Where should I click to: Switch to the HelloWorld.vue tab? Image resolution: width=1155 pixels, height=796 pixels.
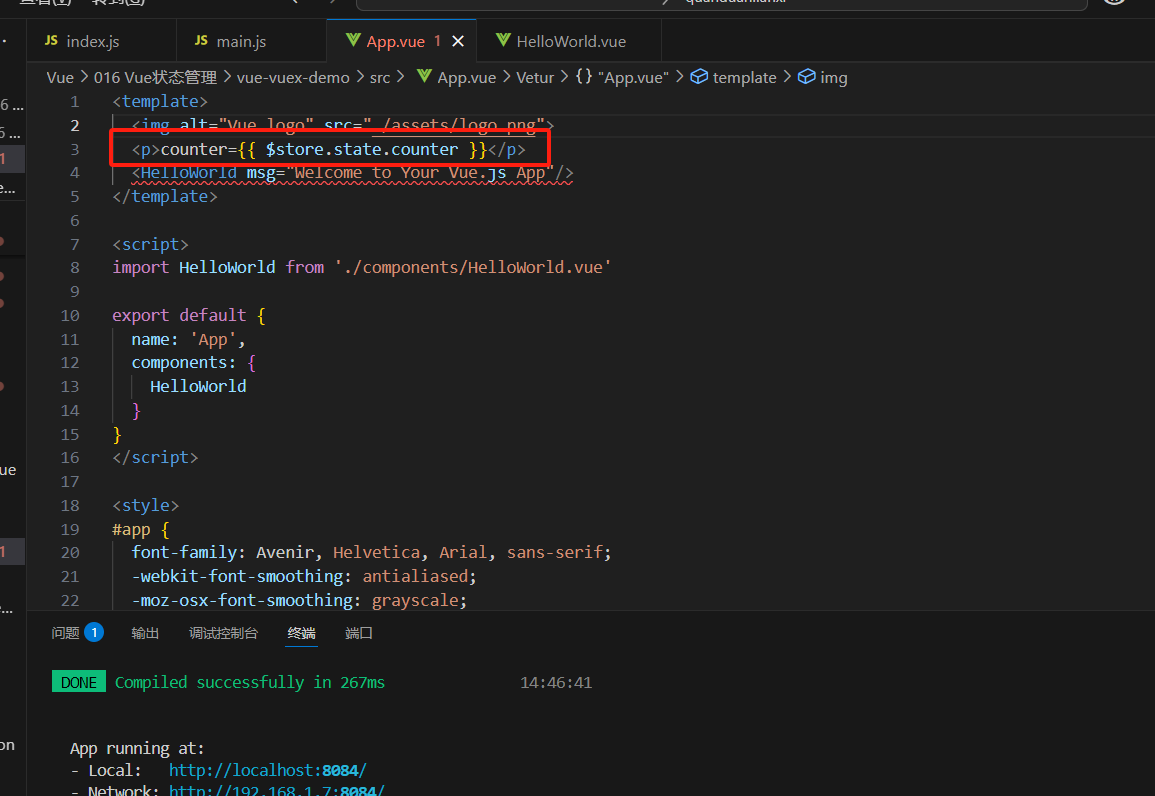click(569, 41)
